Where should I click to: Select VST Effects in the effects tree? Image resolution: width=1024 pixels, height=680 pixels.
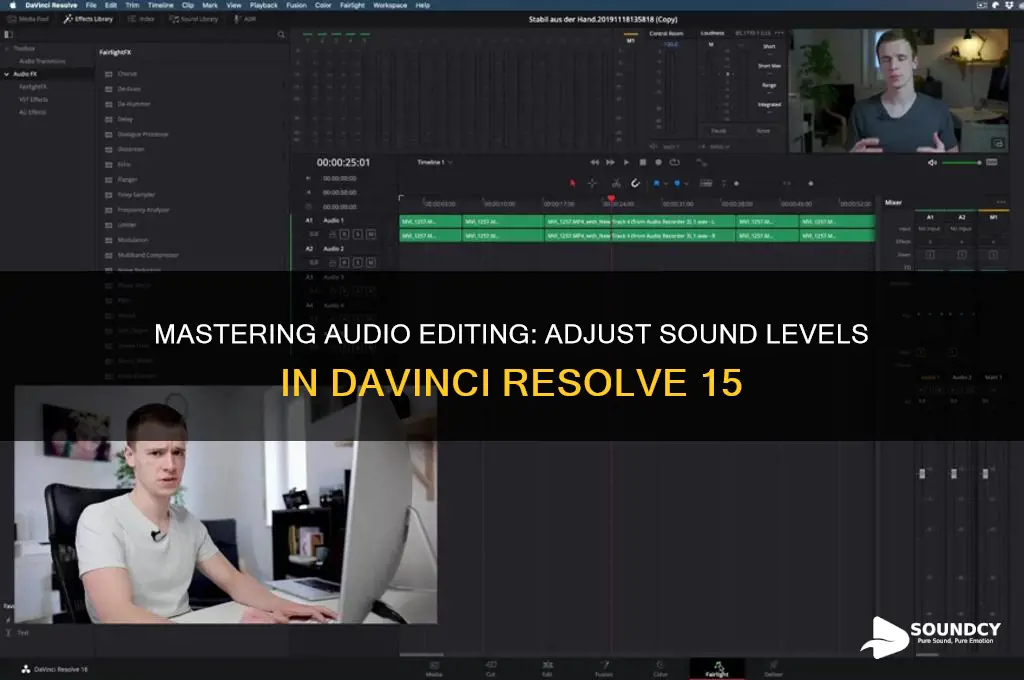pos(34,100)
